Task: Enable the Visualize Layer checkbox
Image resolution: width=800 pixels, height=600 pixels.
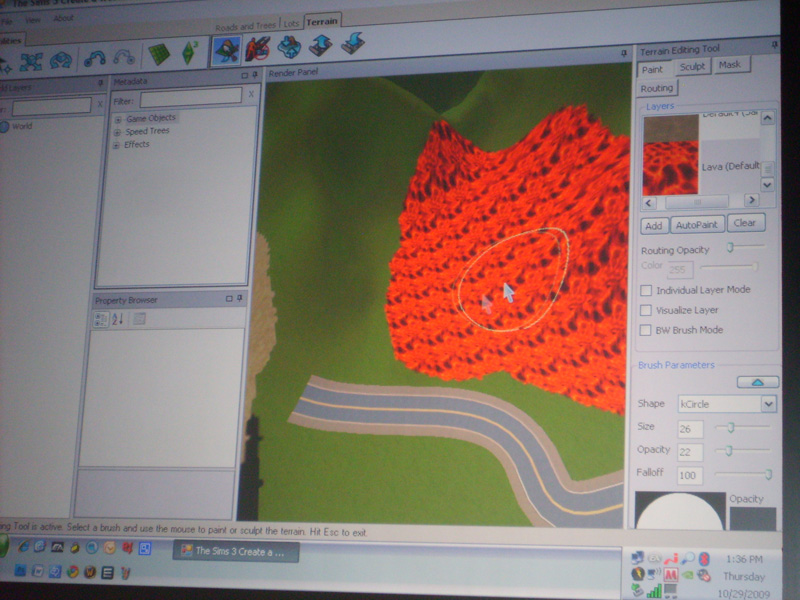Action: pos(646,310)
